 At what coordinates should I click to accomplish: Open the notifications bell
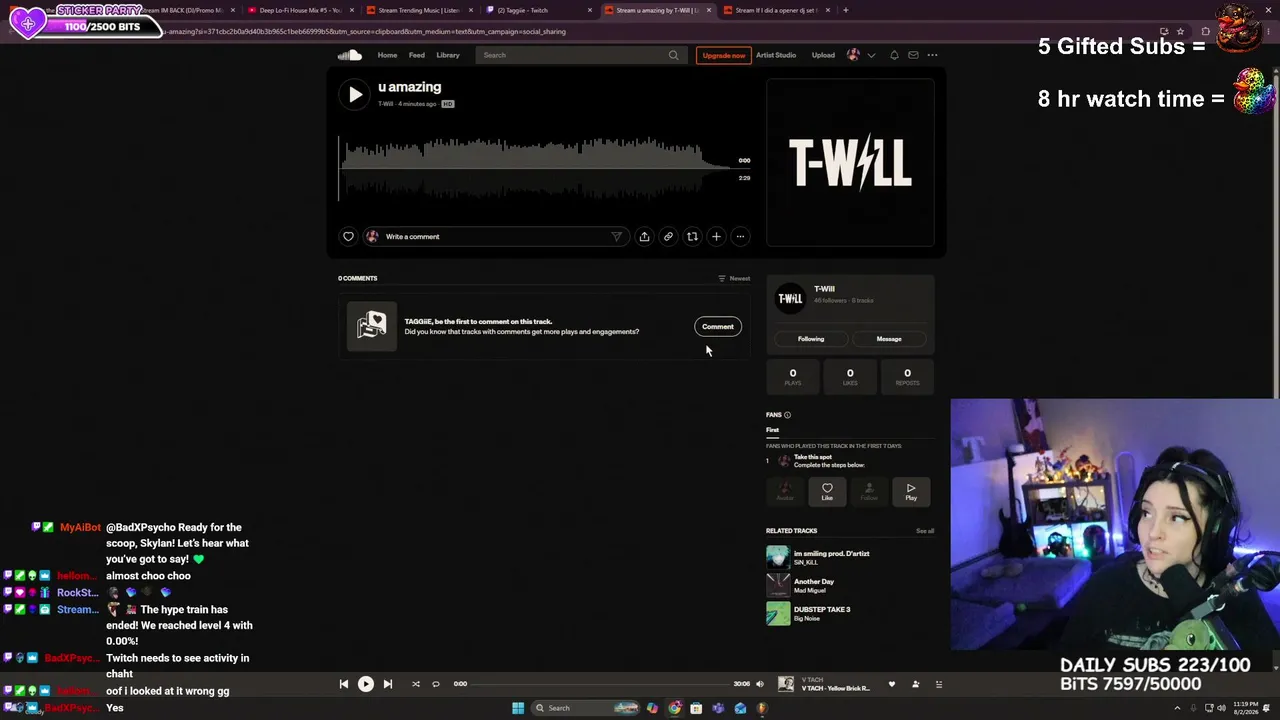click(x=894, y=55)
